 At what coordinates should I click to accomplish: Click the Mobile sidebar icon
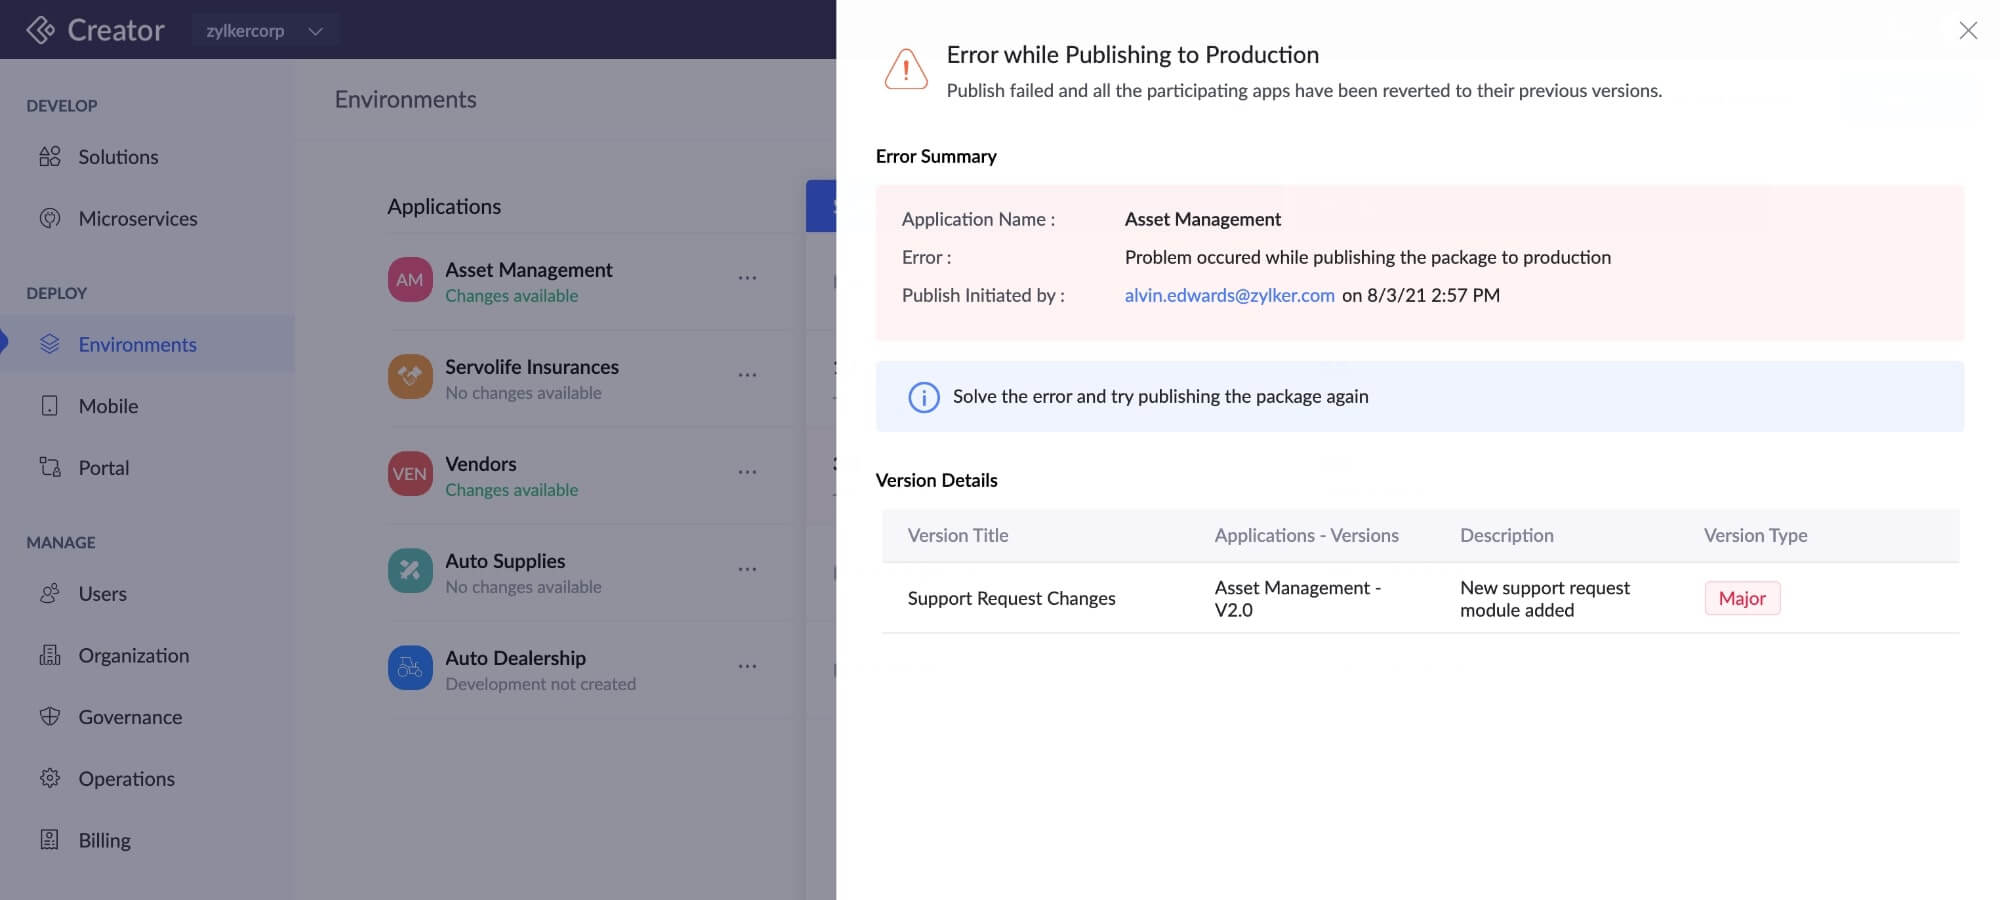[x=50, y=406]
